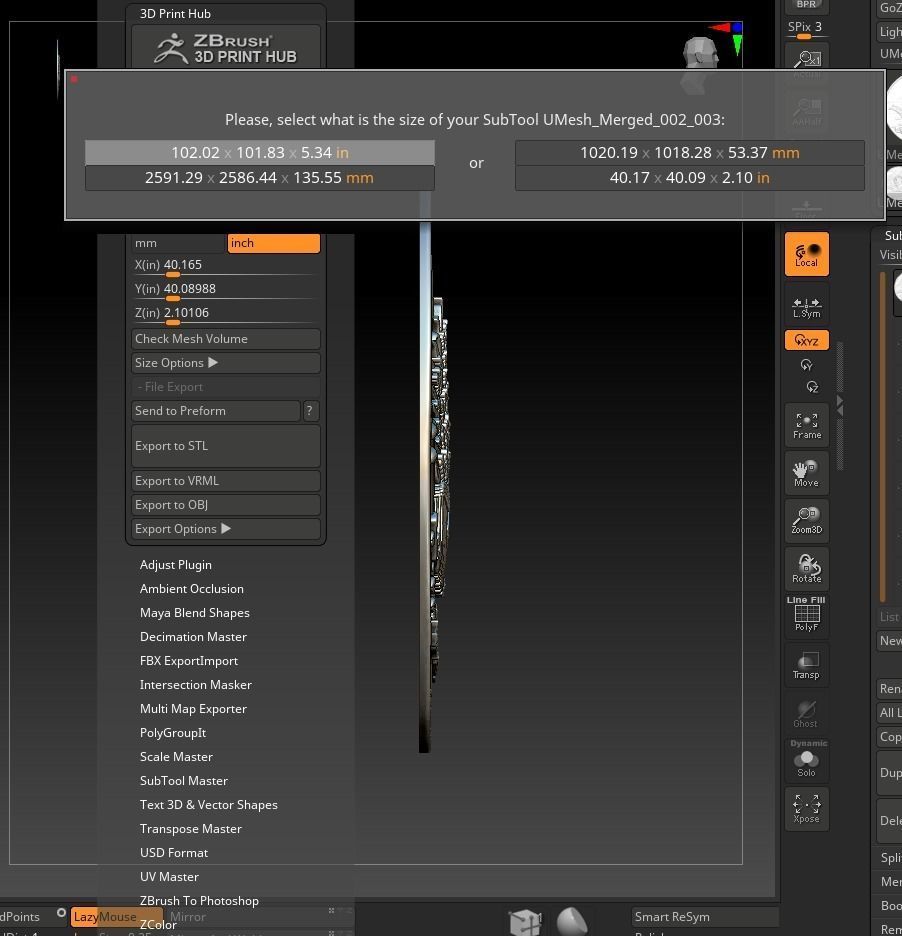
Task: Toggle Transp transparency mode
Action: (806, 665)
